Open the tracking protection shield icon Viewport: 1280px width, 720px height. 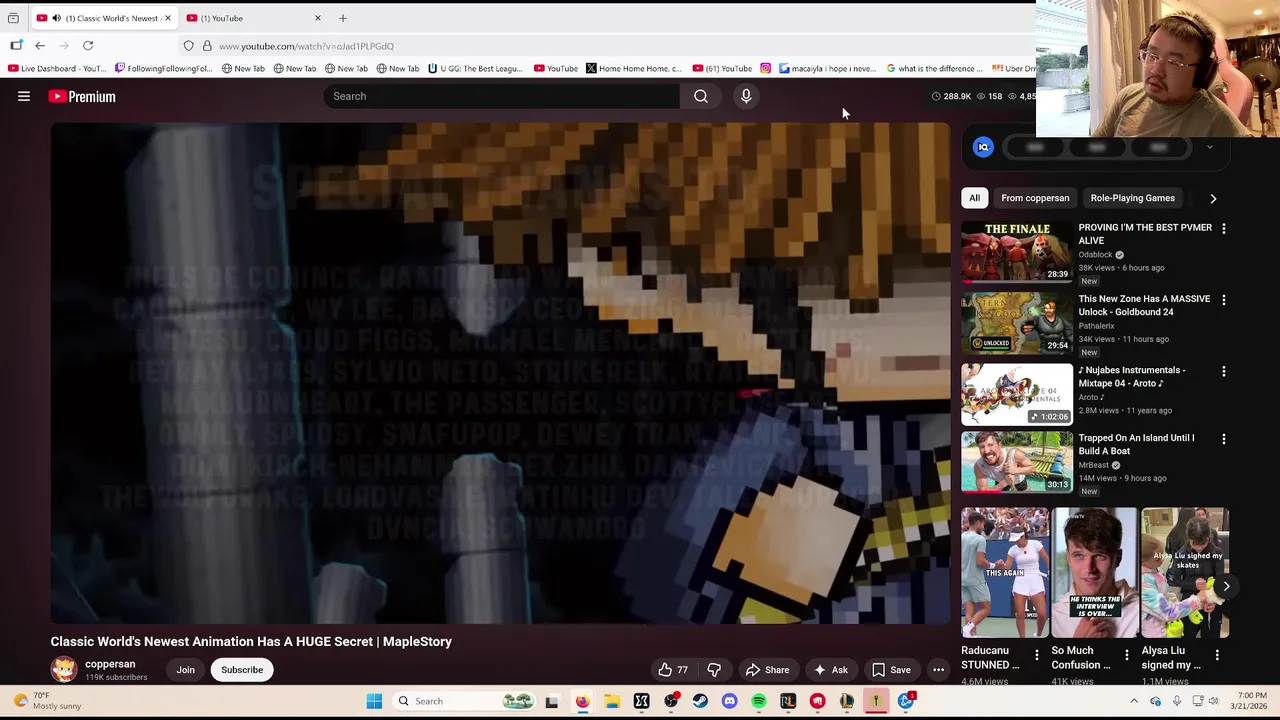(x=188, y=46)
